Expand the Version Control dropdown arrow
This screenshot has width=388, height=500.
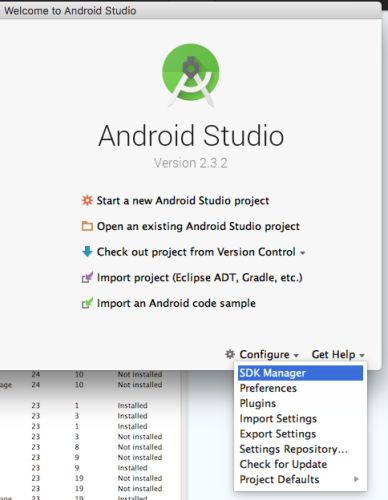point(302,253)
